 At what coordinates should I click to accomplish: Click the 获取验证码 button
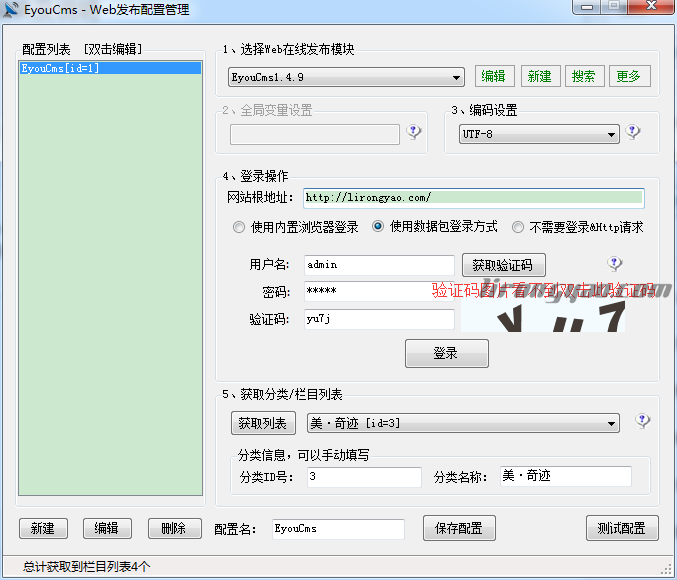click(x=503, y=265)
